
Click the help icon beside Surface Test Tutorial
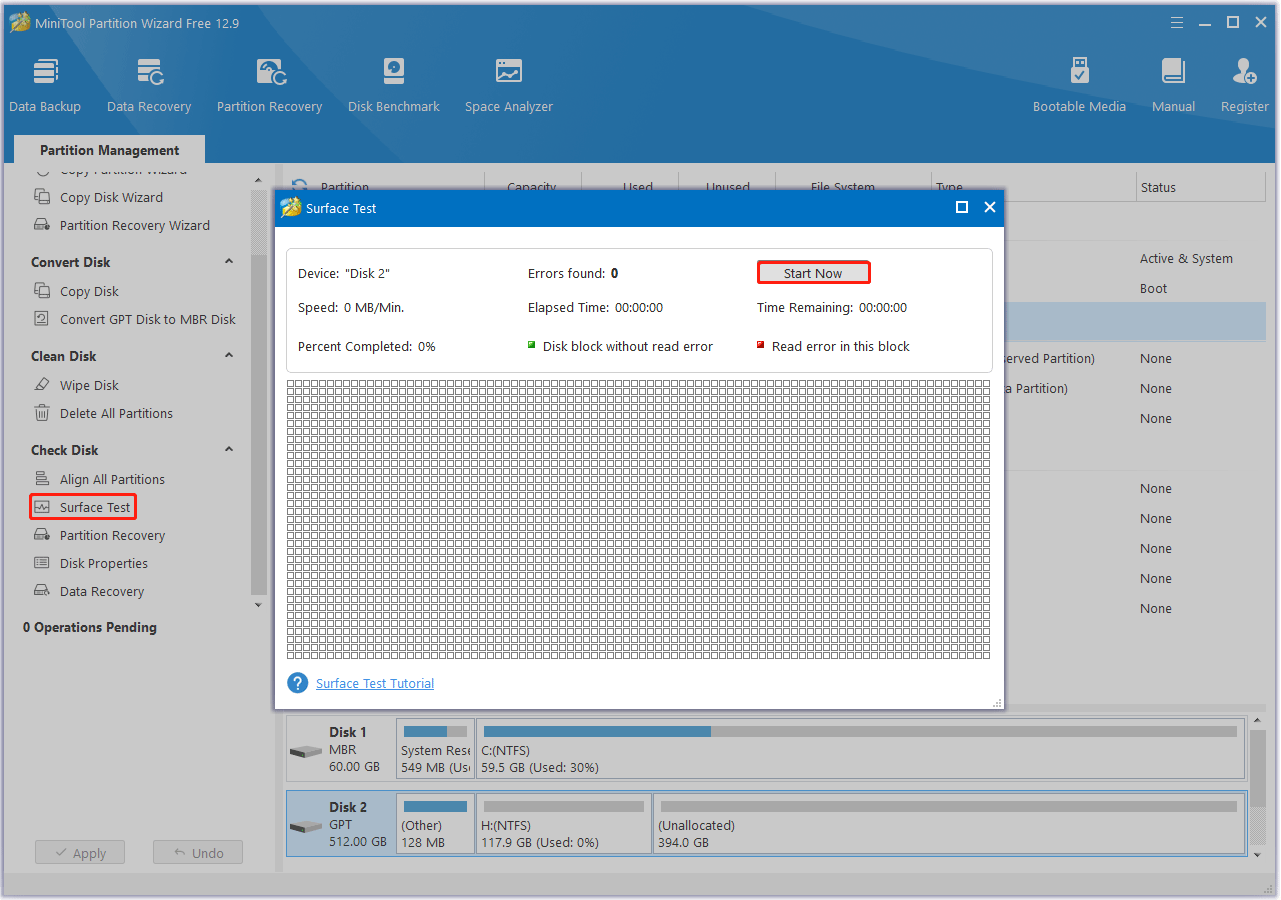pos(297,683)
